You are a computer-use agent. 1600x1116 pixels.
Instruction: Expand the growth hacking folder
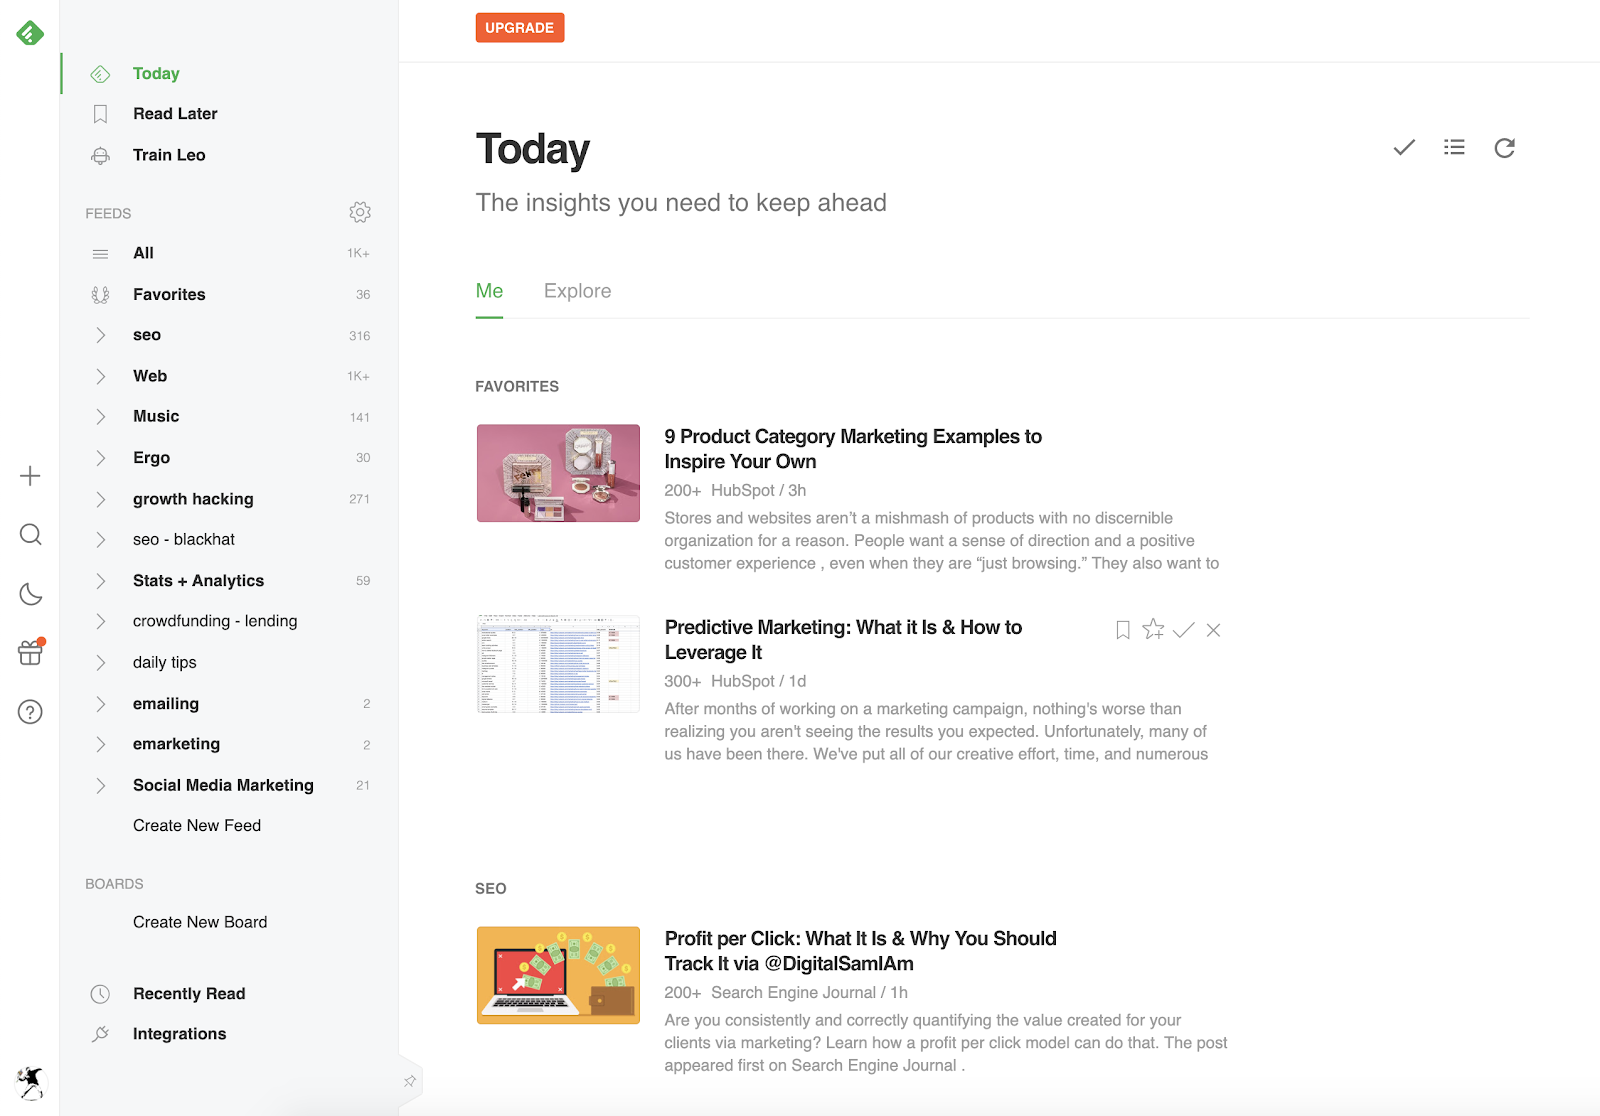point(100,499)
